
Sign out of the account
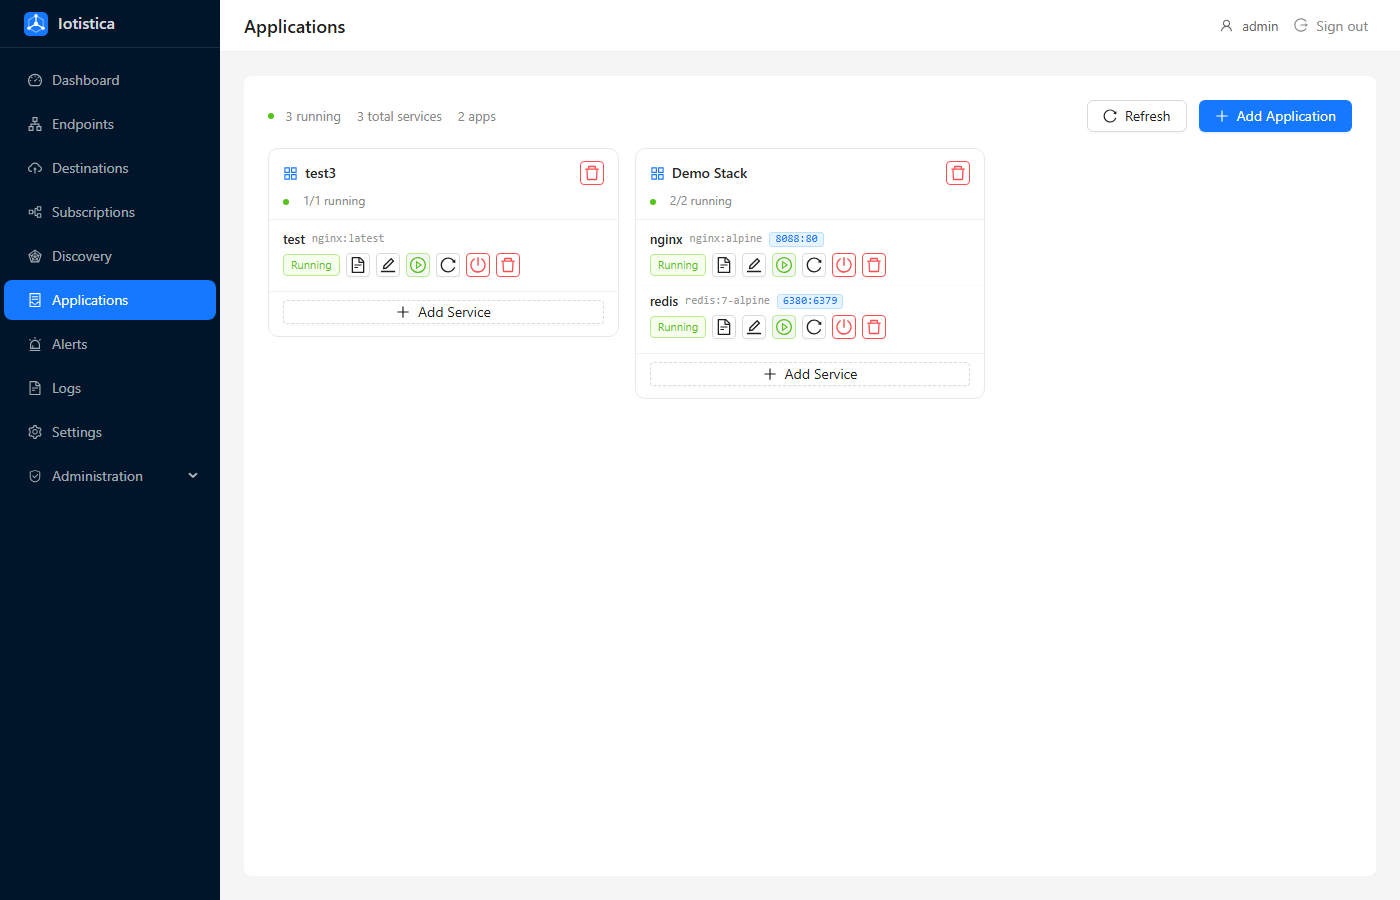pos(1331,26)
